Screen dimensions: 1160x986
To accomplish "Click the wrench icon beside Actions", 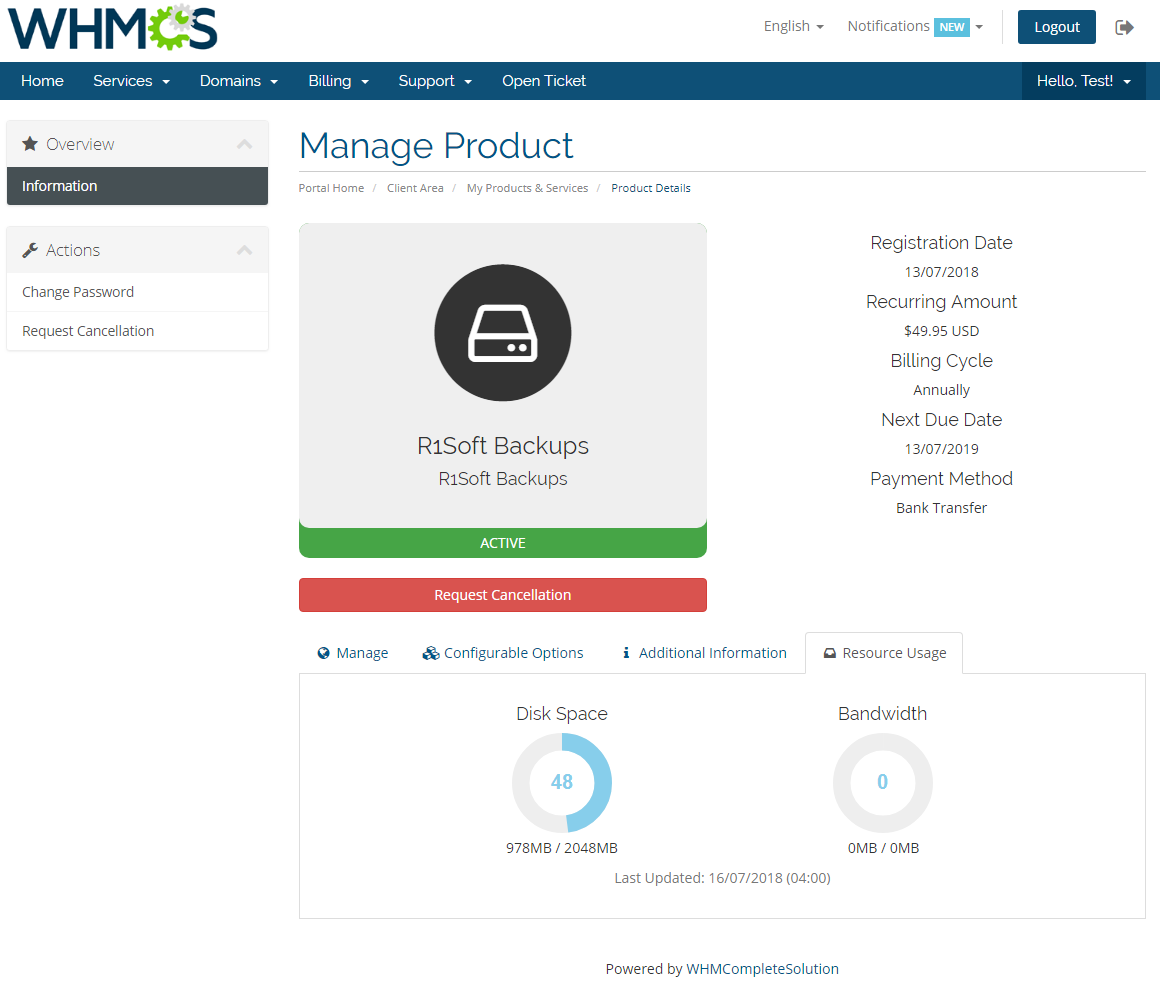I will point(30,250).
